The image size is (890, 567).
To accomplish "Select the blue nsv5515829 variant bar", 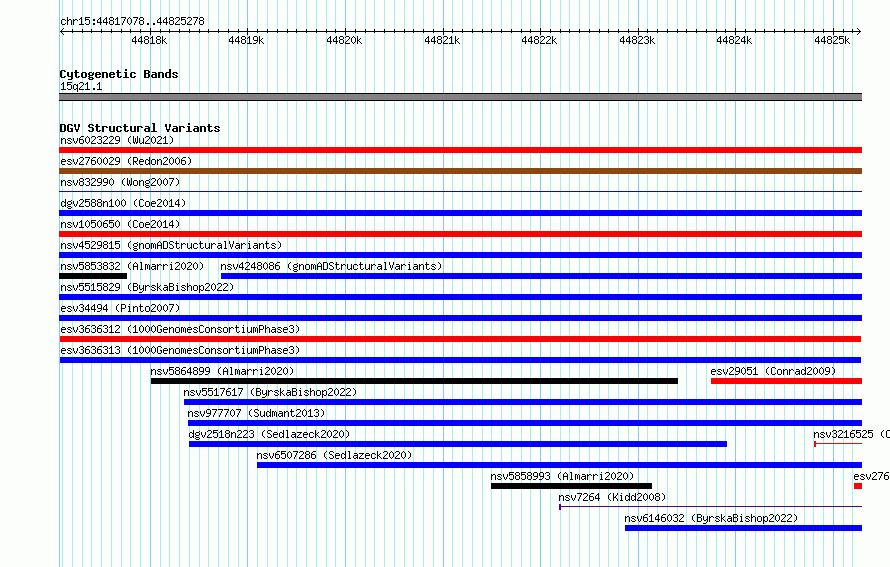I will (x=460, y=297).
